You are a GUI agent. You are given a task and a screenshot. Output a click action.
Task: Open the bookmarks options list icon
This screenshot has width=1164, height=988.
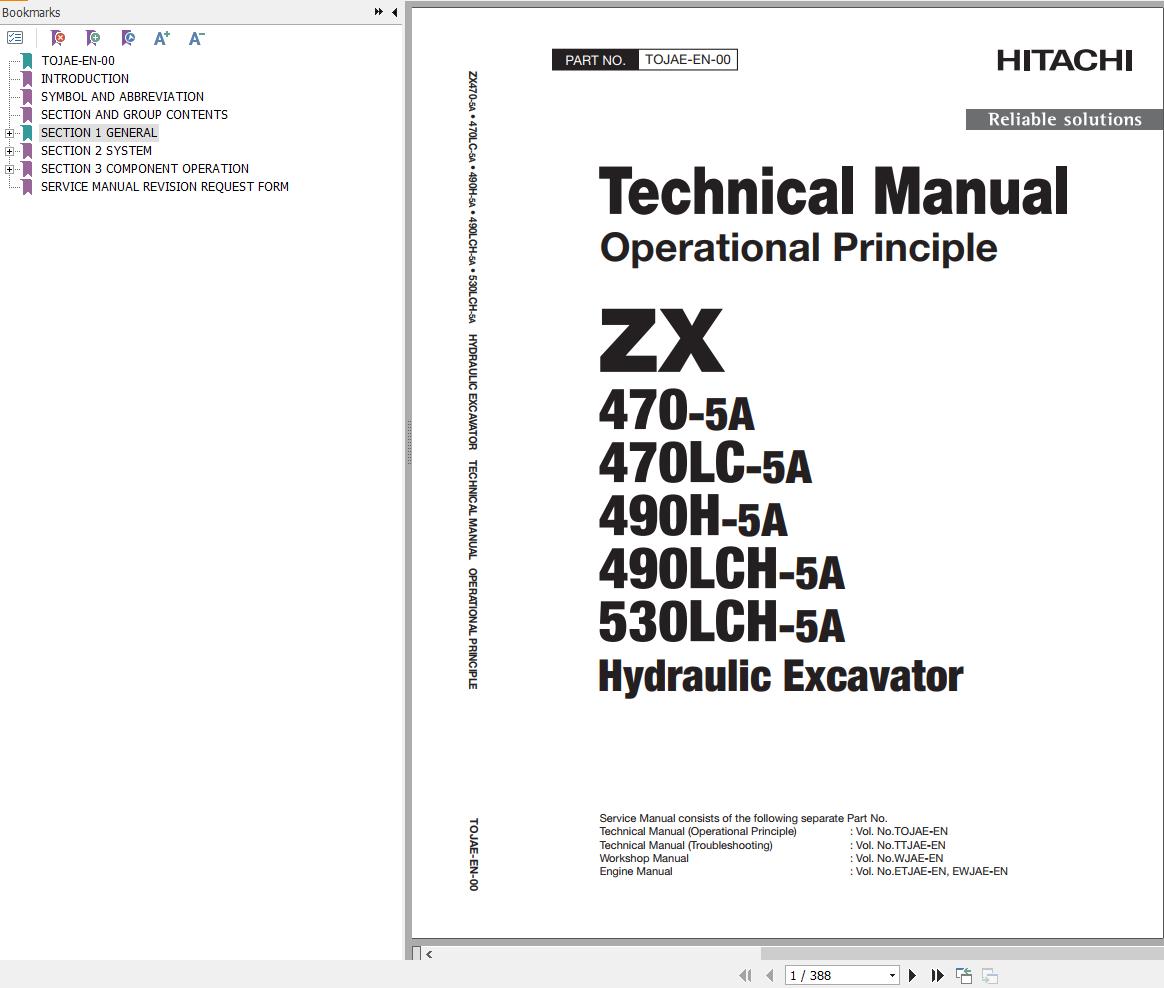point(15,37)
